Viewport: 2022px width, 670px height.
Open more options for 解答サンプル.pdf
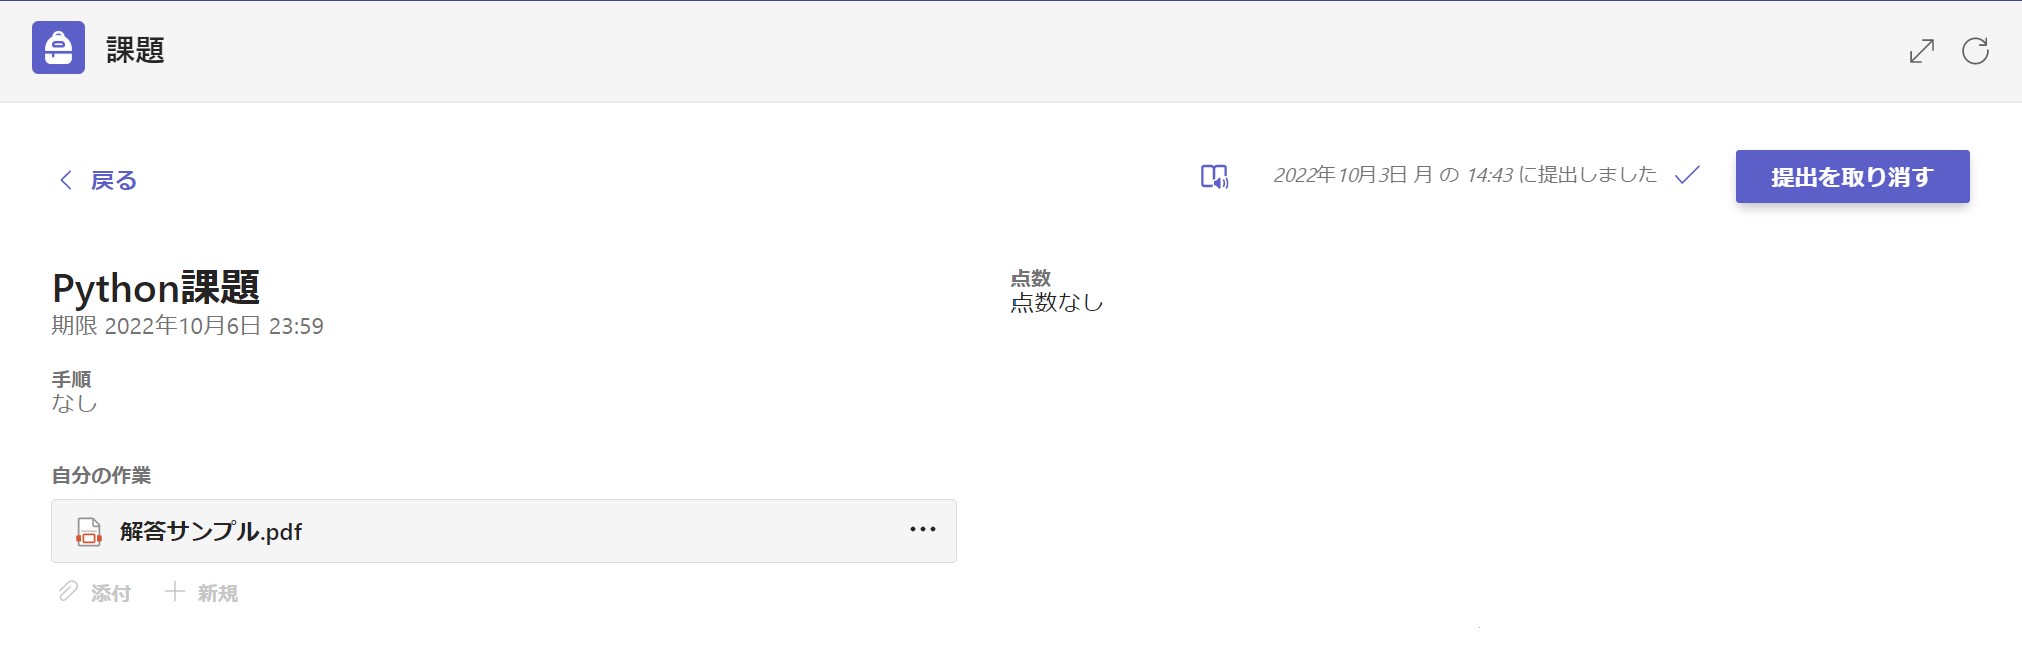[x=922, y=530]
